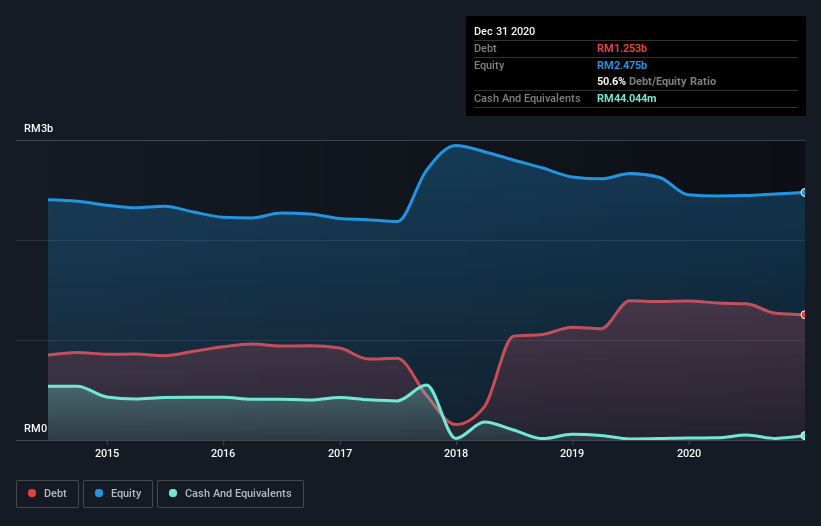Click the blue Equity legend dot
The height and width of the screenshot is (526, 821).
tap(99, 493)
